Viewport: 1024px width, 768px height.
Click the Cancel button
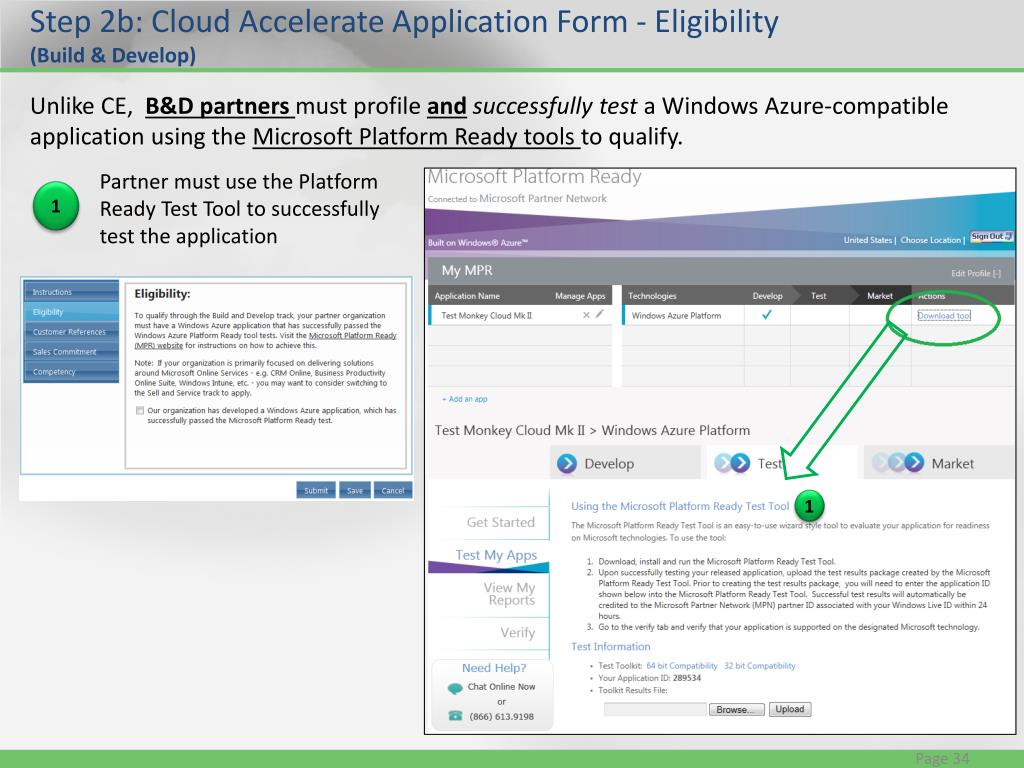click(x=392, y=490)
